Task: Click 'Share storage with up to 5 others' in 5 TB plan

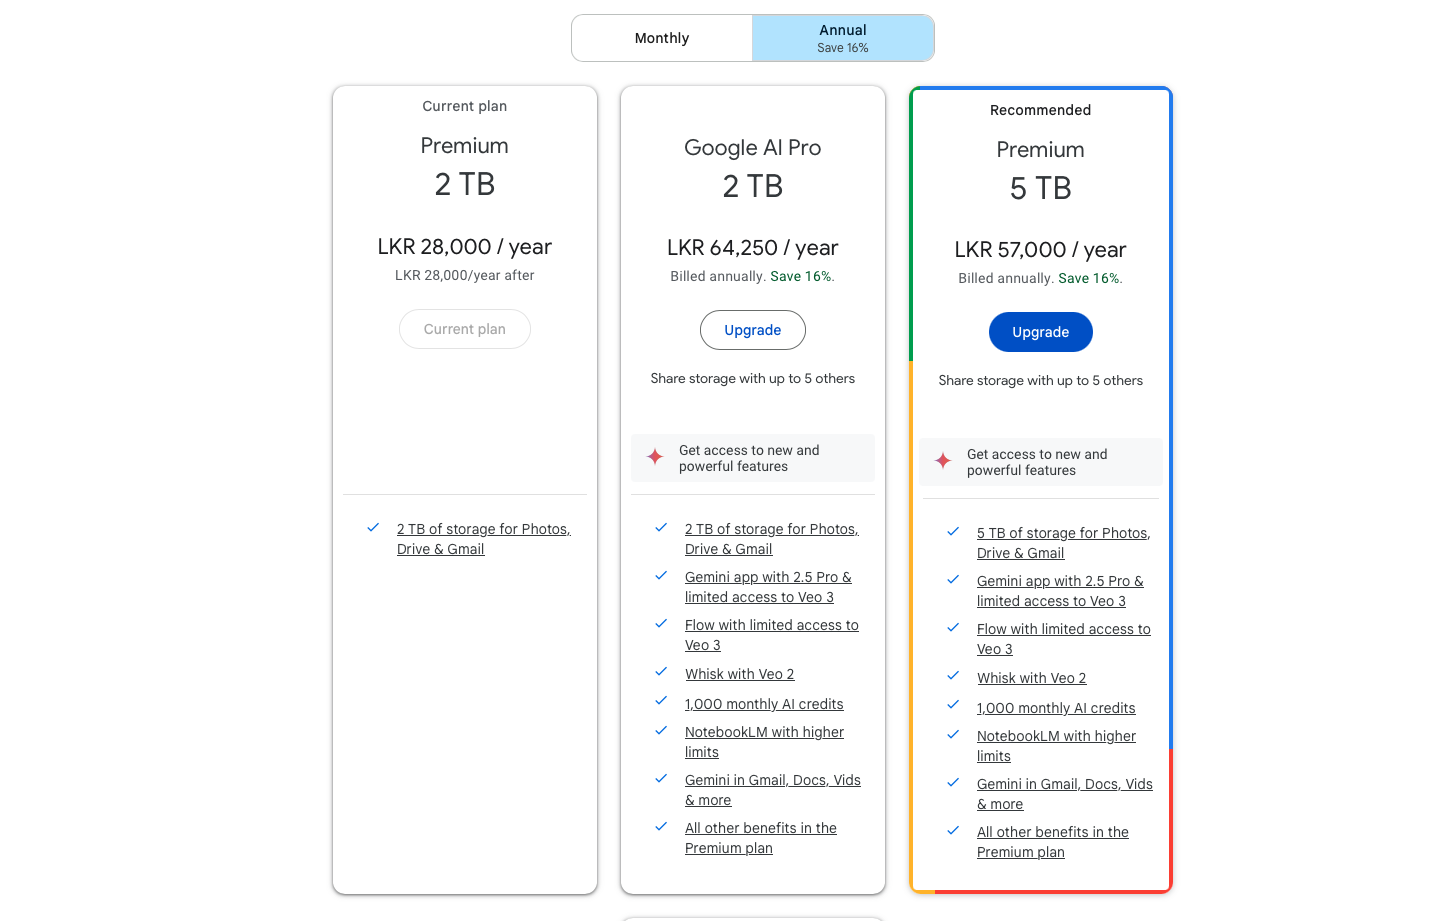Action: (1041, 381)
